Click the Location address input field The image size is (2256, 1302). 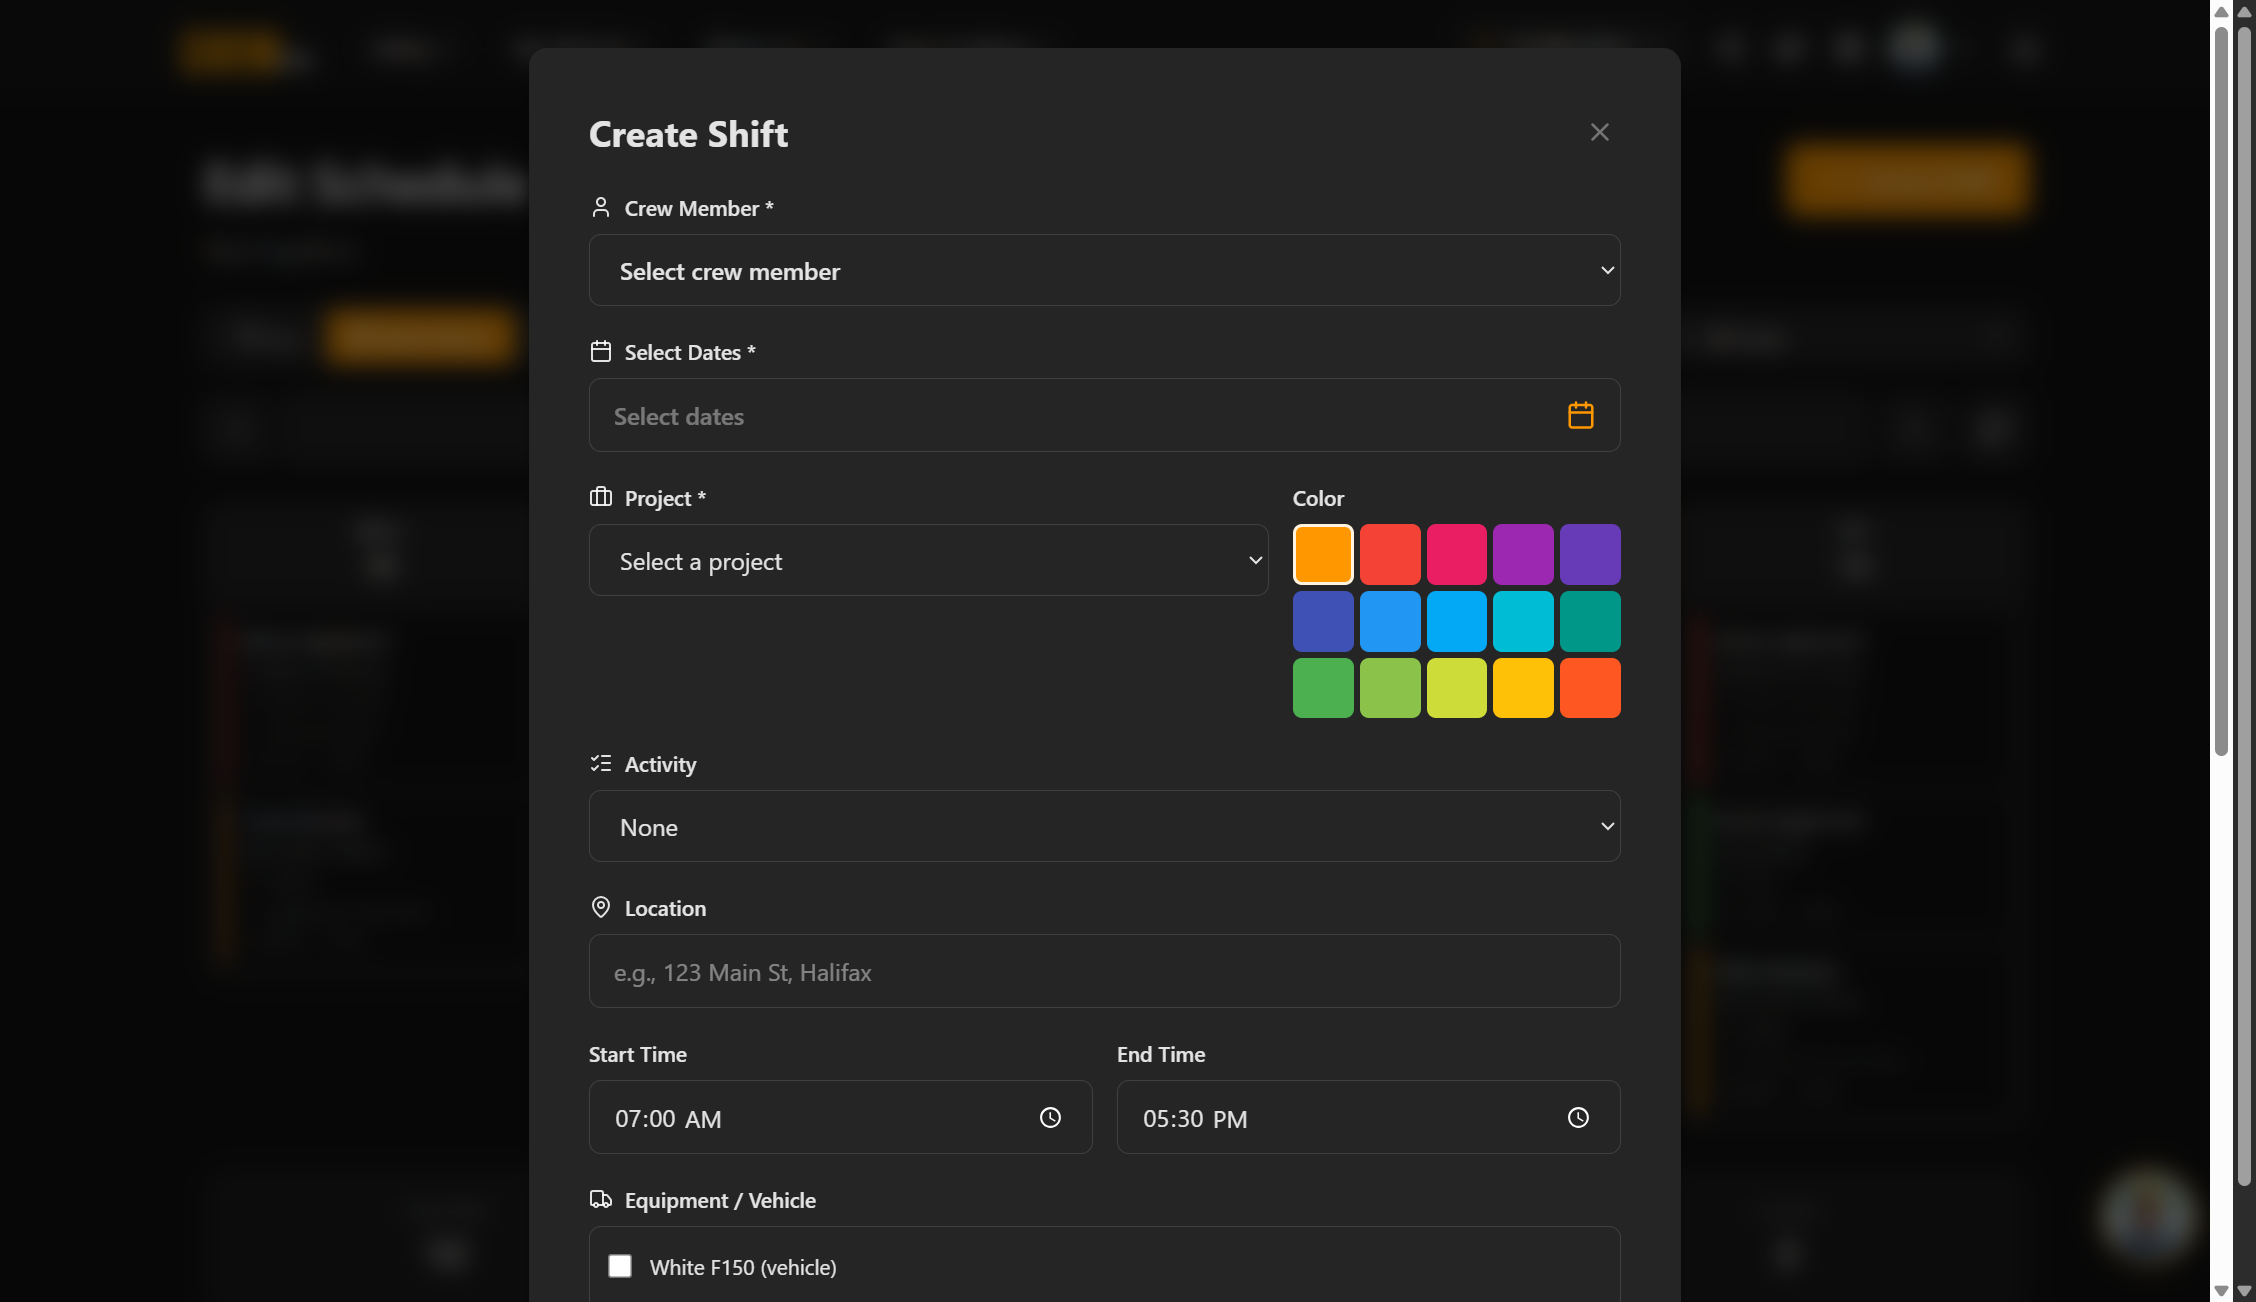tap(1104, 971)
